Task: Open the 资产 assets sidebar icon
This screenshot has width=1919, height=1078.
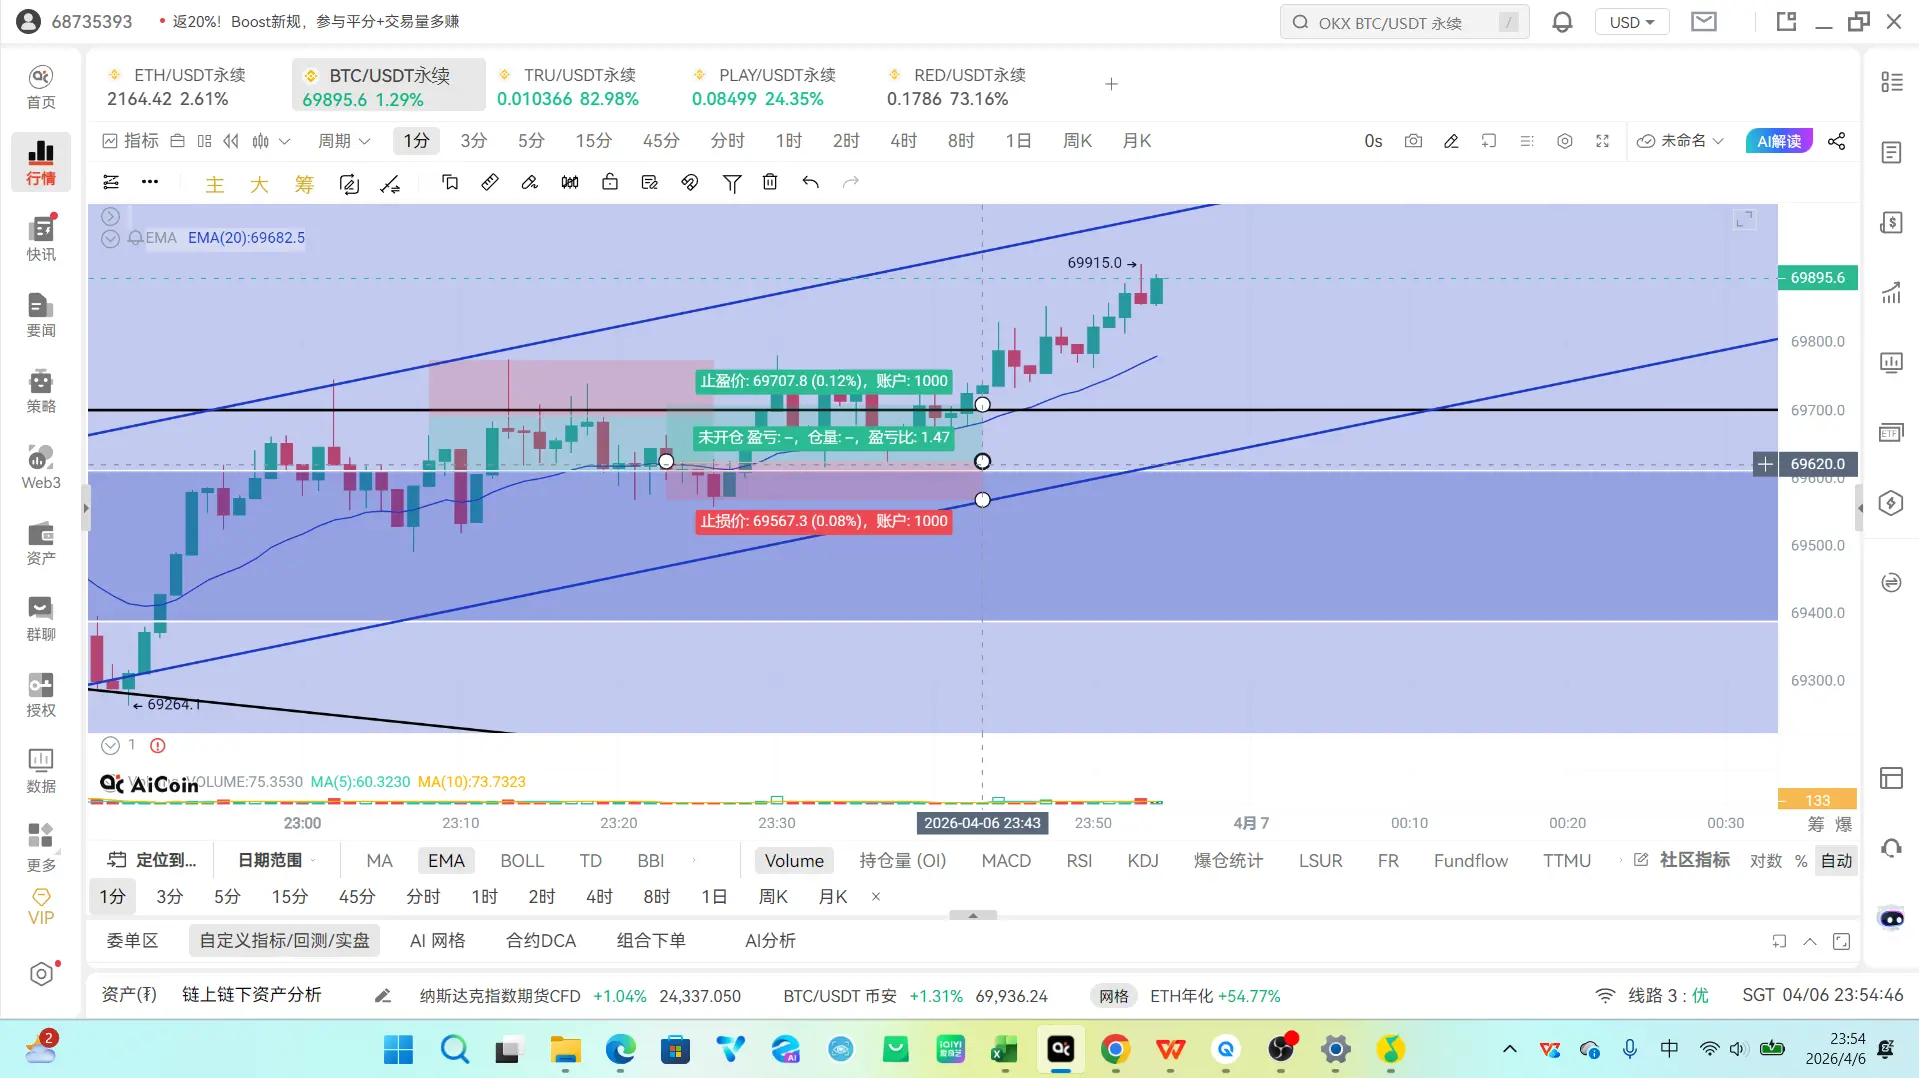Action: 41,542
